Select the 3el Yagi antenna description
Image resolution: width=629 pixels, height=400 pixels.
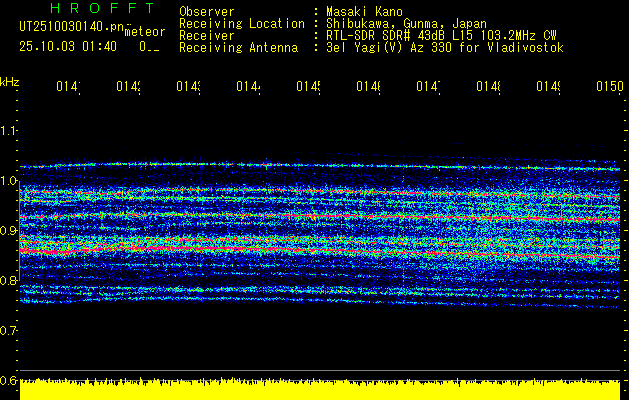[x=445, y=47]
